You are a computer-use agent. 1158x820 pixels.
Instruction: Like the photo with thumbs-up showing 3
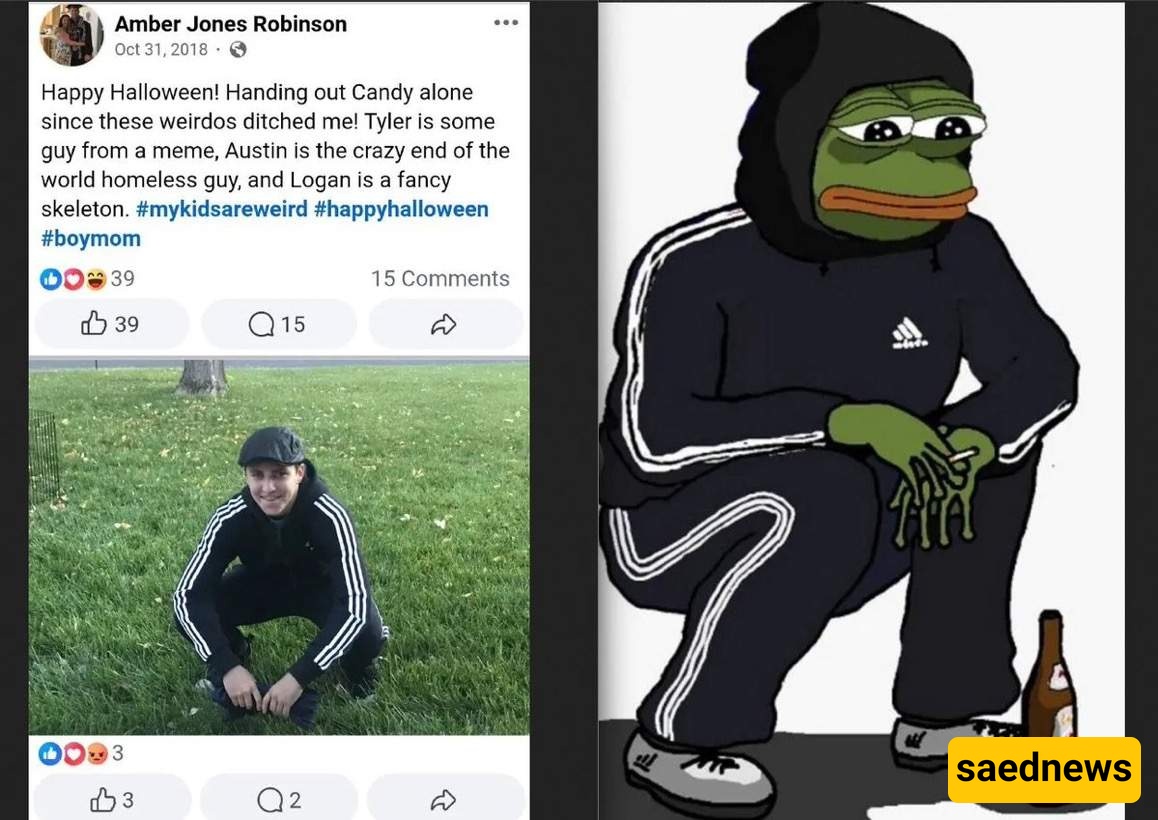coord(112,799)
